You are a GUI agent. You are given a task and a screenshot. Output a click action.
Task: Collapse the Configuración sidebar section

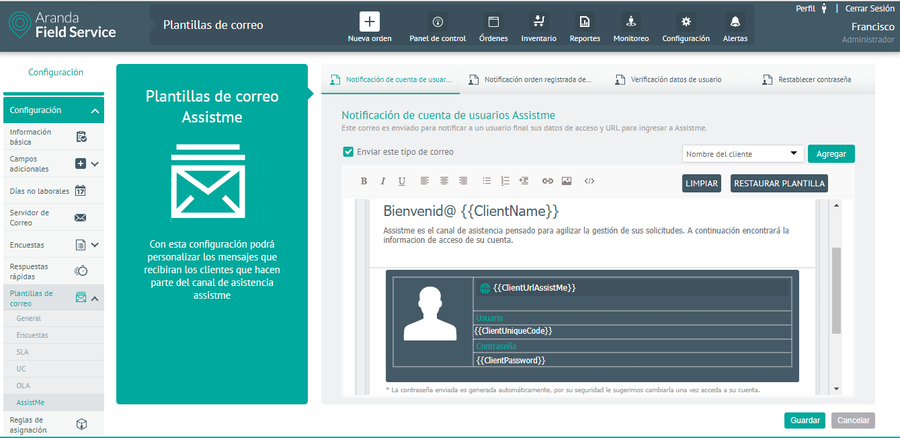point(95,111)
